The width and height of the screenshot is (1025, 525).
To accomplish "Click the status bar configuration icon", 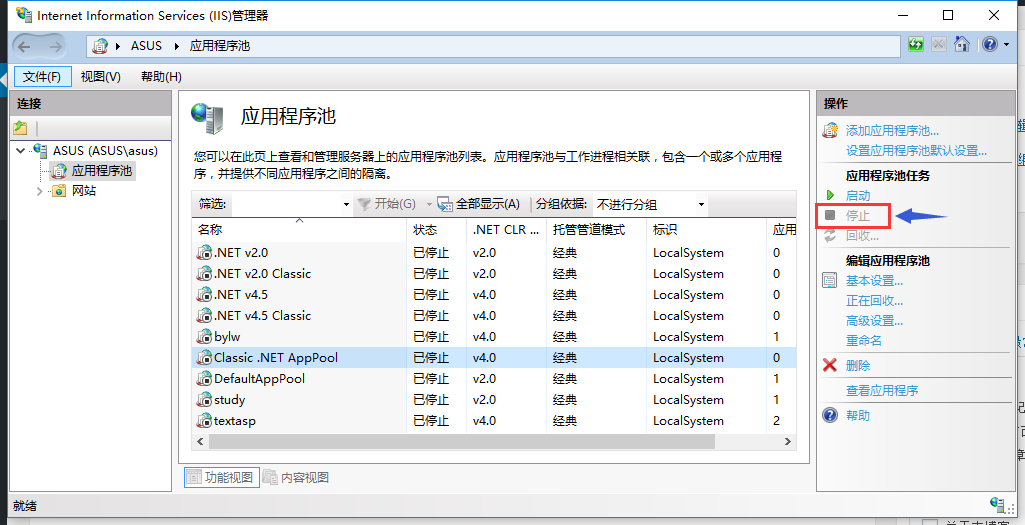I will pyautogui.click(x=998, y=504).
